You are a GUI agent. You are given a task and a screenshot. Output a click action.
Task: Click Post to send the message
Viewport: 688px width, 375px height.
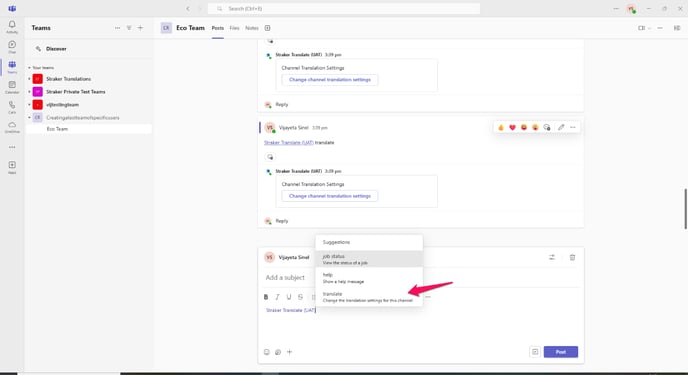pos(561,352)
